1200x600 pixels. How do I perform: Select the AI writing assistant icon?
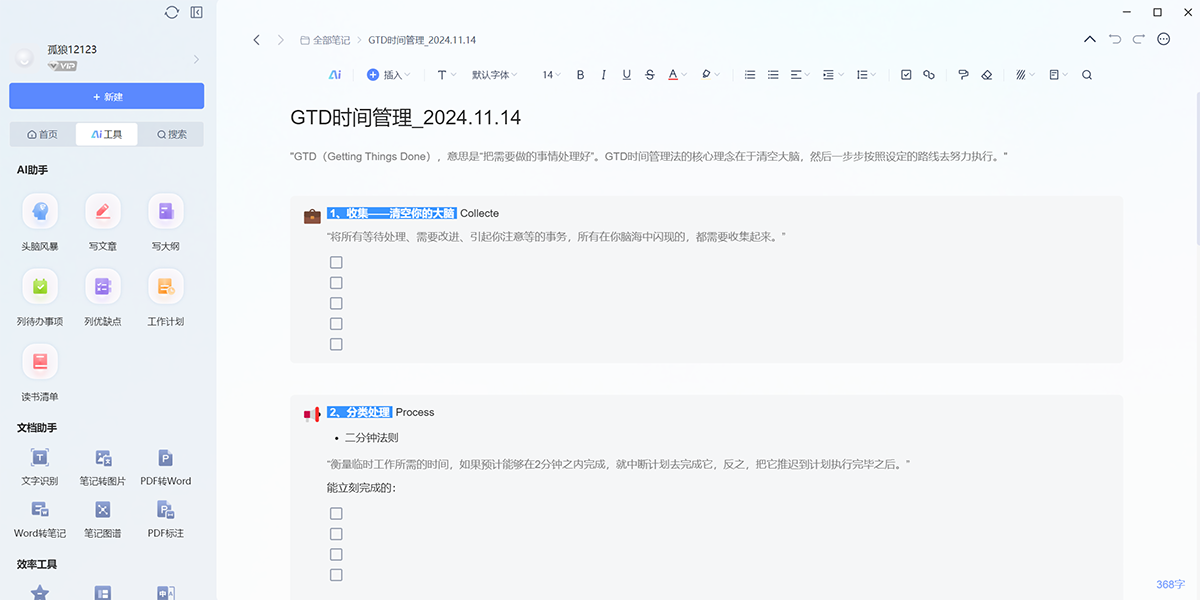[x=334, y=74]
